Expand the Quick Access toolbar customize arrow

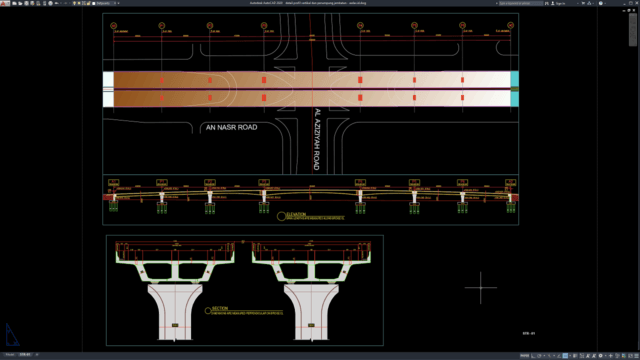coord(118,3)
